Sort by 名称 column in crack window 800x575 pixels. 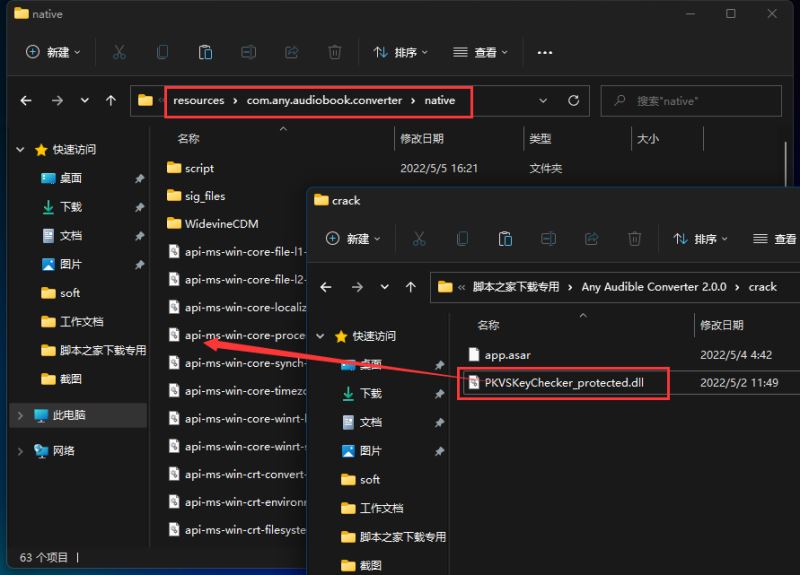488,326
